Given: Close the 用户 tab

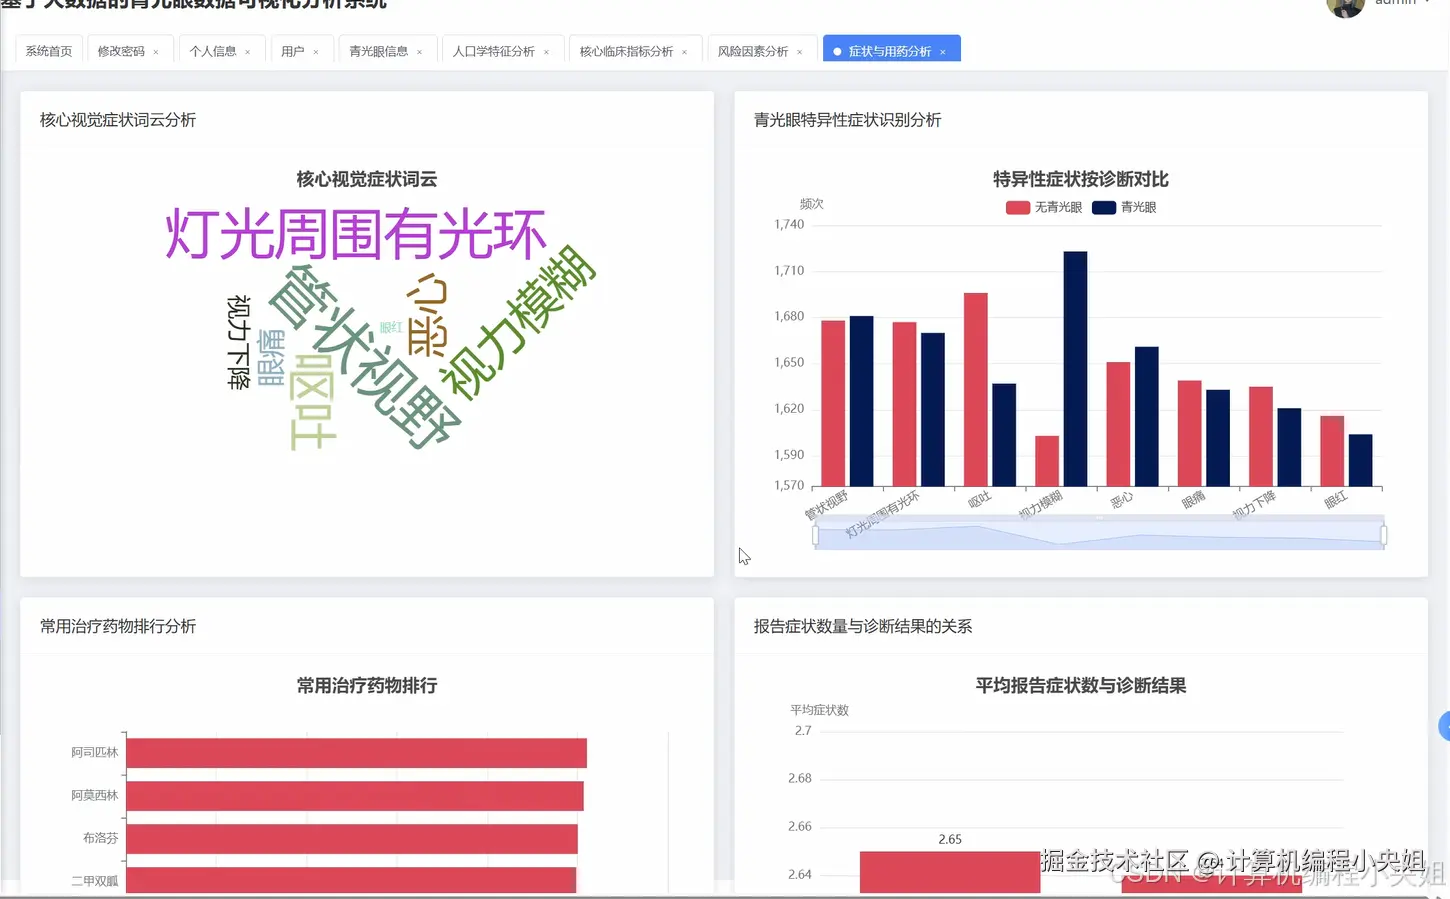Looking at the screenshot, I should click(x=318, y=50).
